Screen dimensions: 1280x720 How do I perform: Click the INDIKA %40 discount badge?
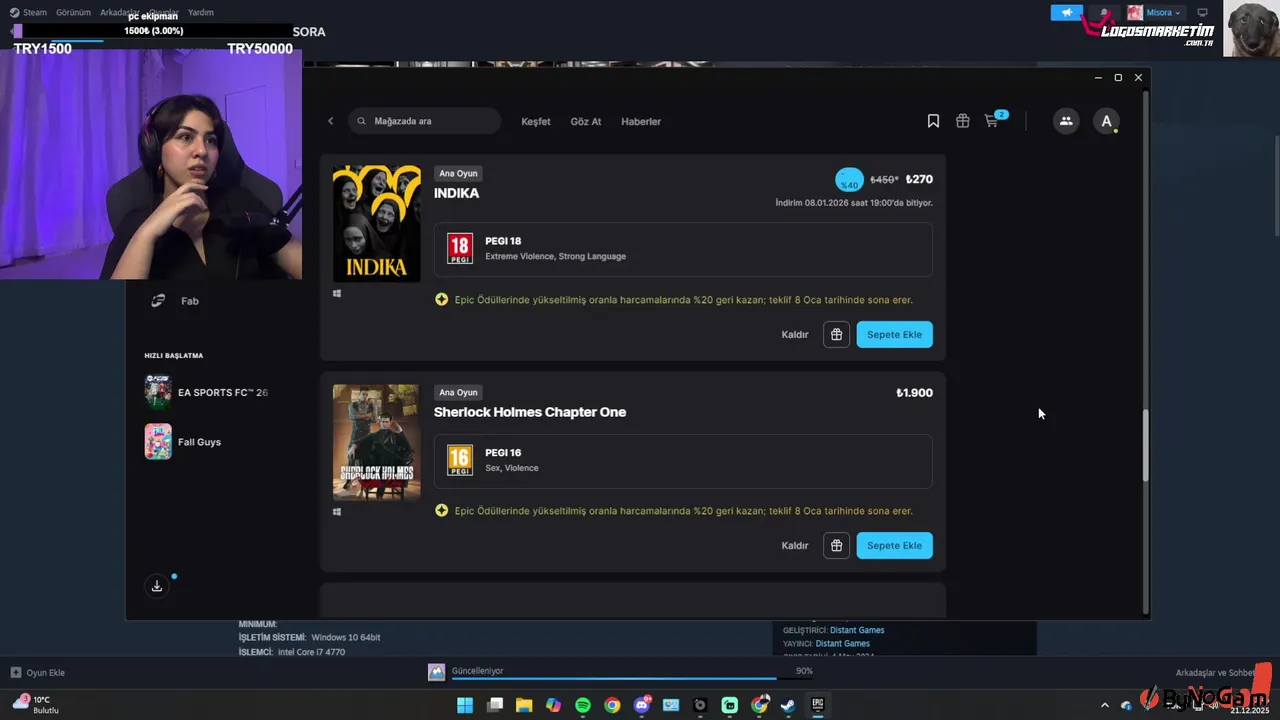coord(849,180)
